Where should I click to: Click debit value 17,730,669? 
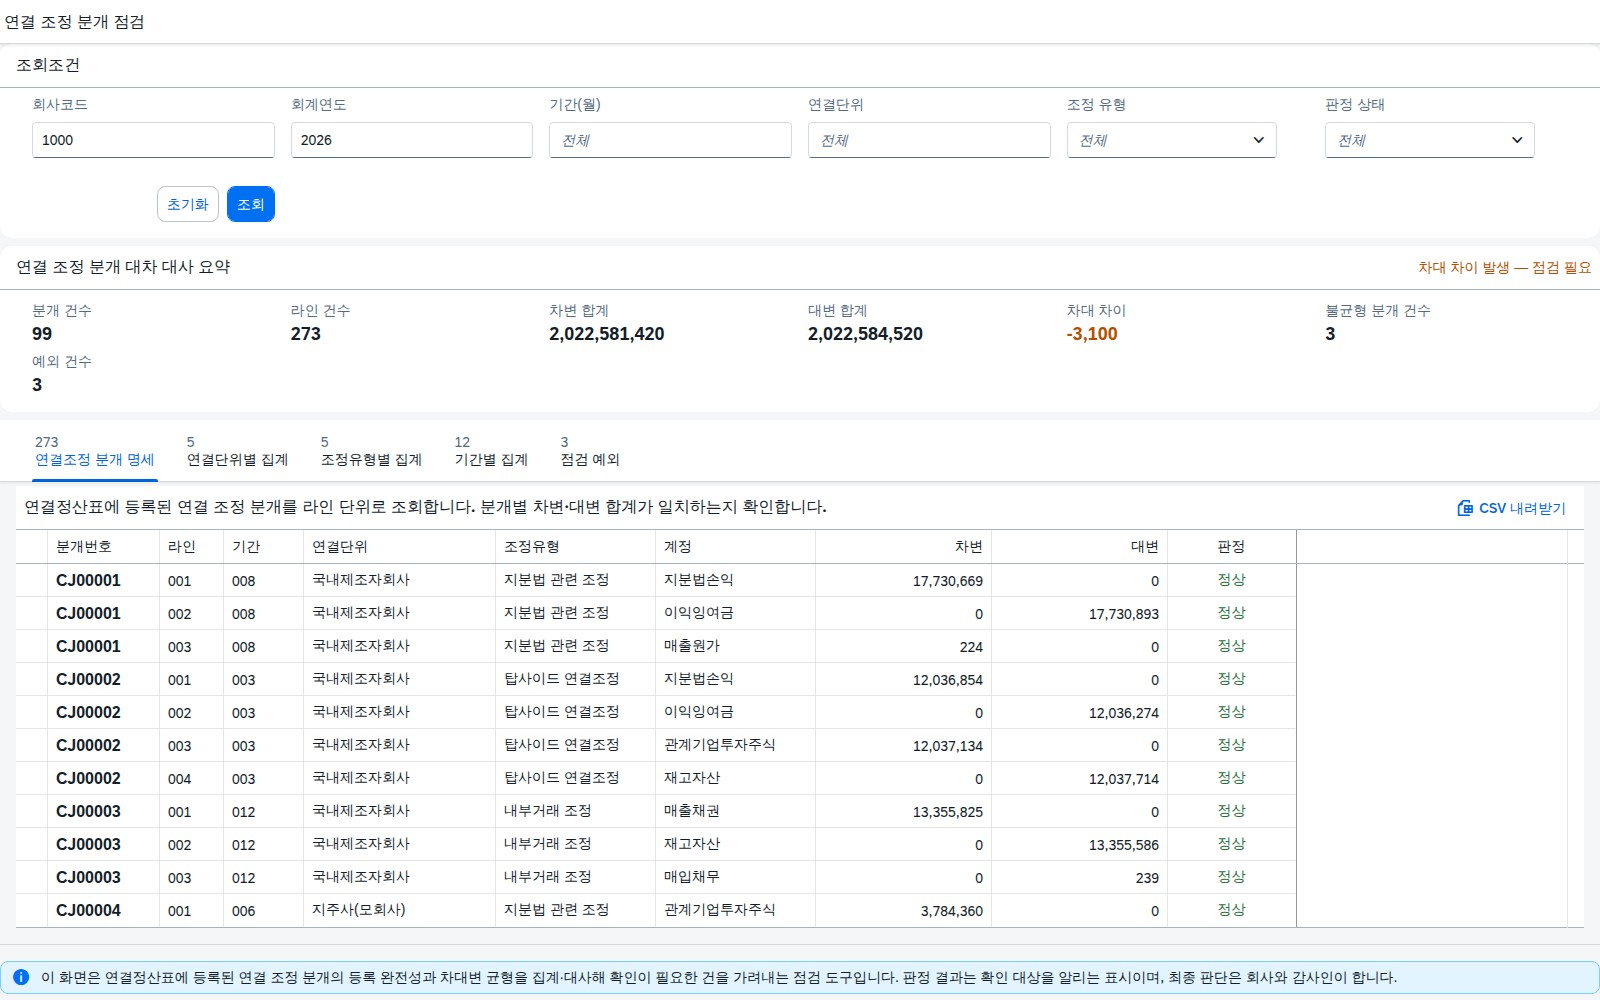point(947,581)
